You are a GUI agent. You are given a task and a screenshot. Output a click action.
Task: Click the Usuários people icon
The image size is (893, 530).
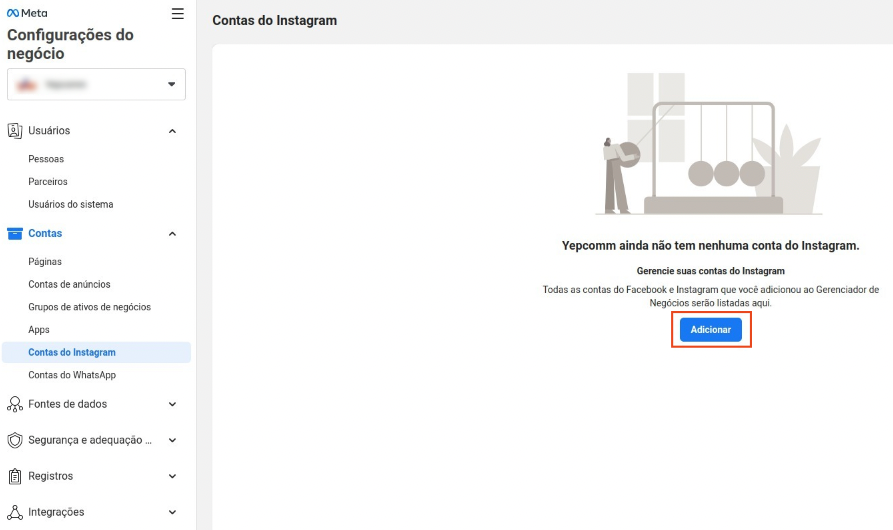(15, 131)
